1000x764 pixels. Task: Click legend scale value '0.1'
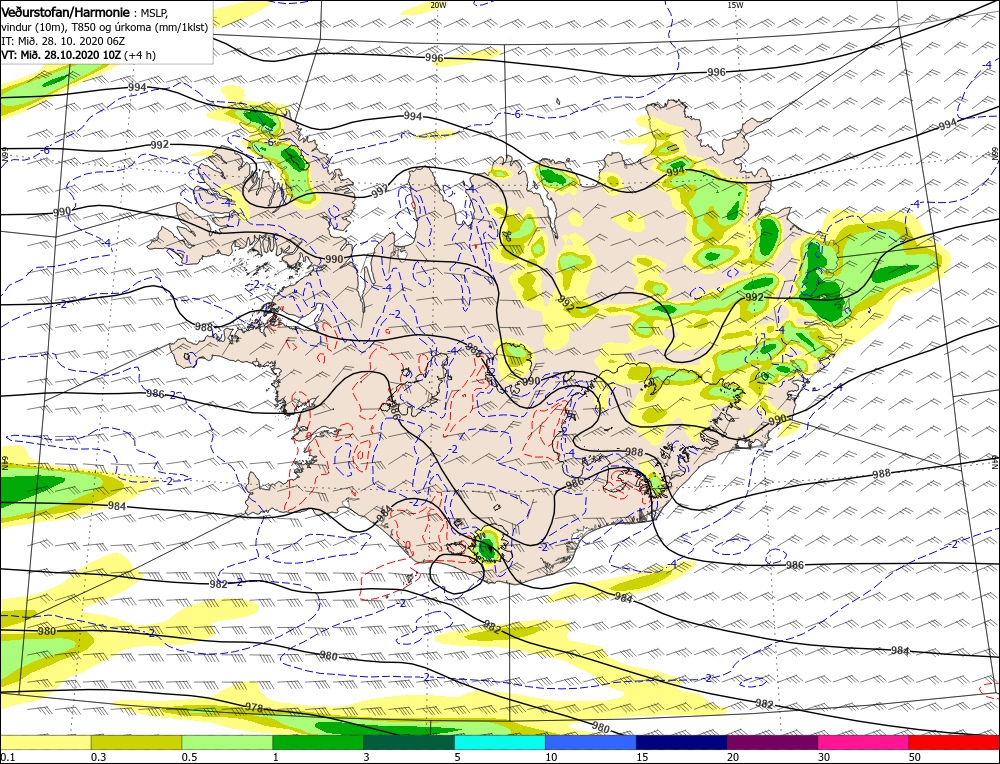coord(6,757)
